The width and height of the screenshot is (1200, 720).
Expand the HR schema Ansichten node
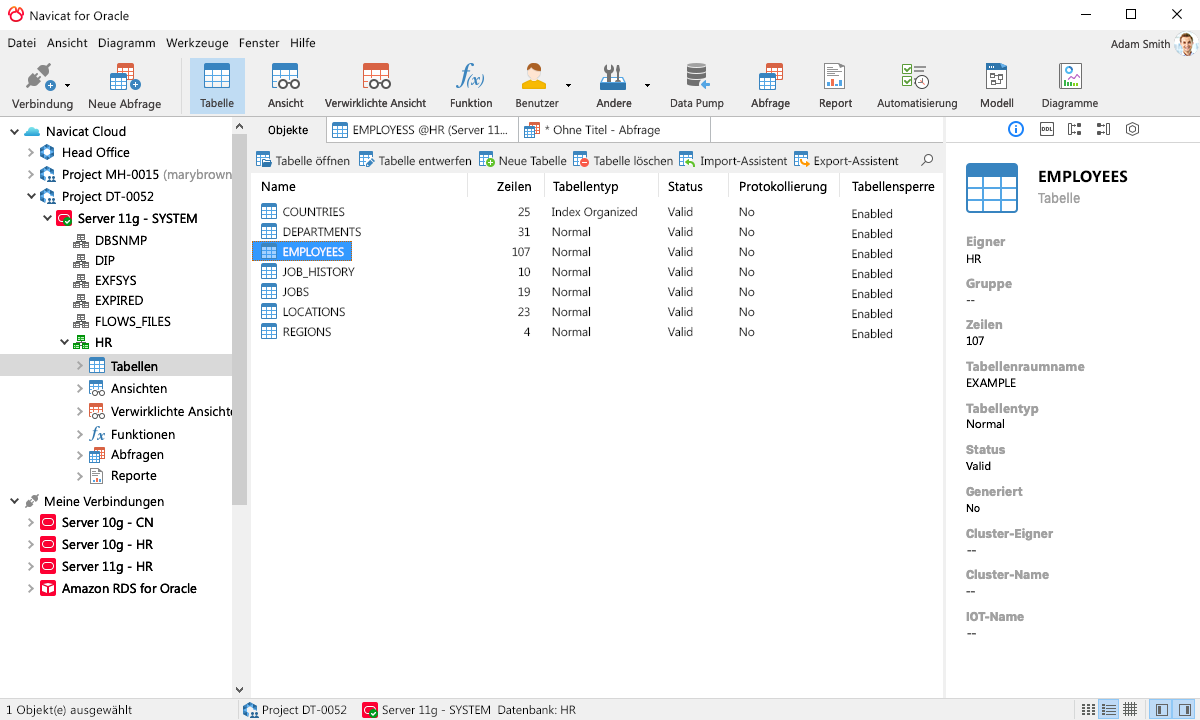[78, 388]
